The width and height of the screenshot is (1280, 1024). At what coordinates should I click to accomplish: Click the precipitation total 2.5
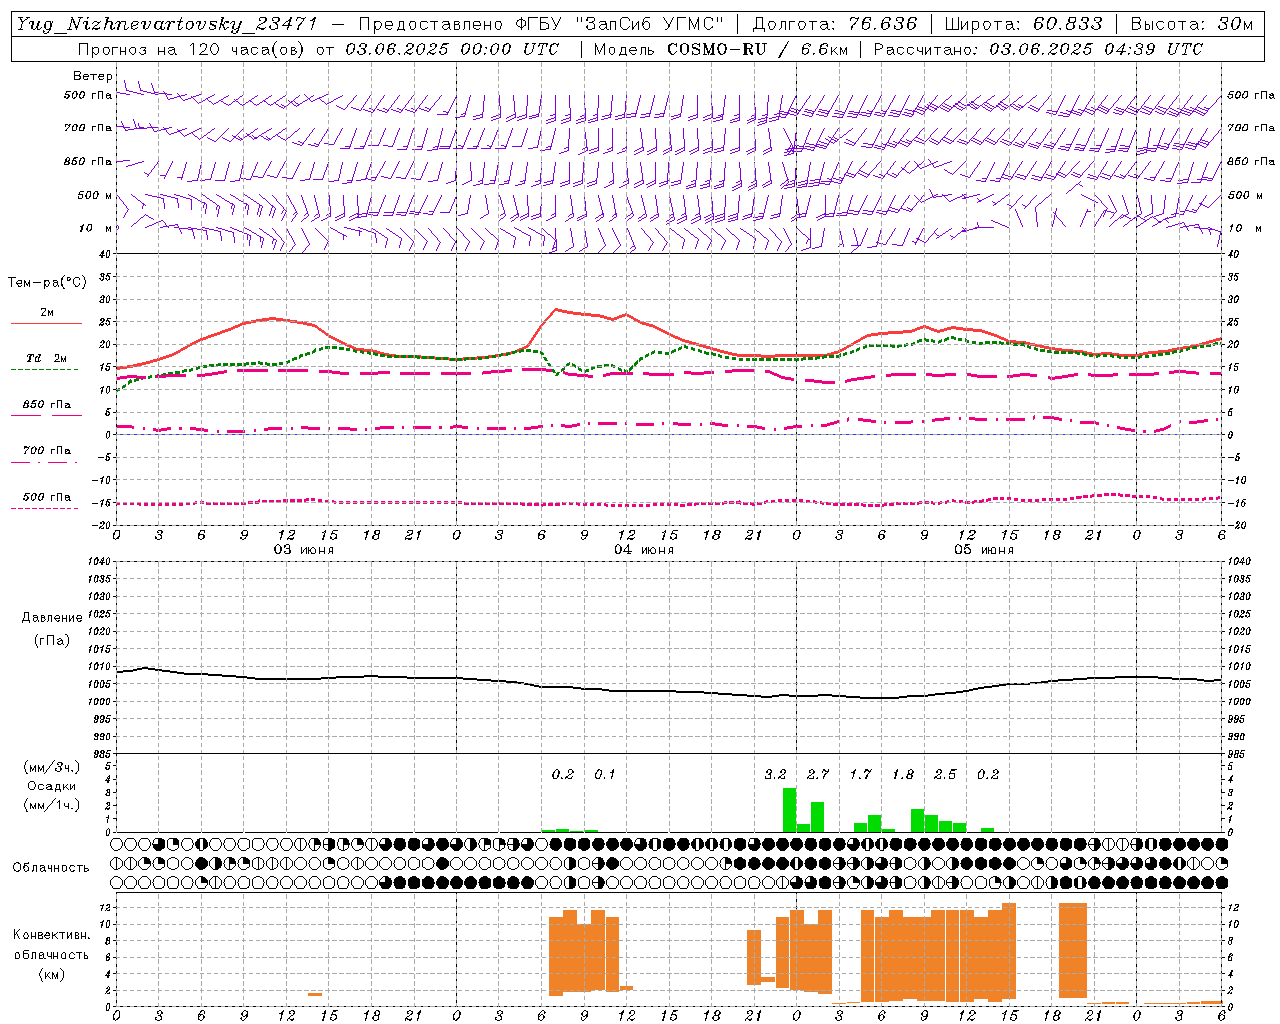pyautogui.click(x=945, y=774)
